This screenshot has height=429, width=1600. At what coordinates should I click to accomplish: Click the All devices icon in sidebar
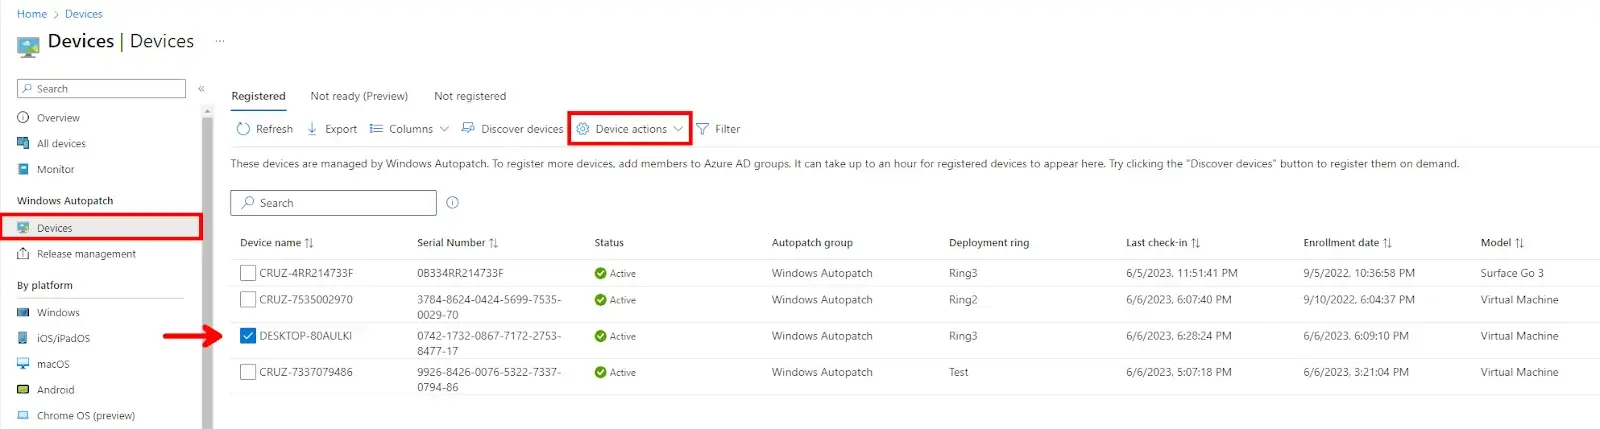click(x=23, y=143)
